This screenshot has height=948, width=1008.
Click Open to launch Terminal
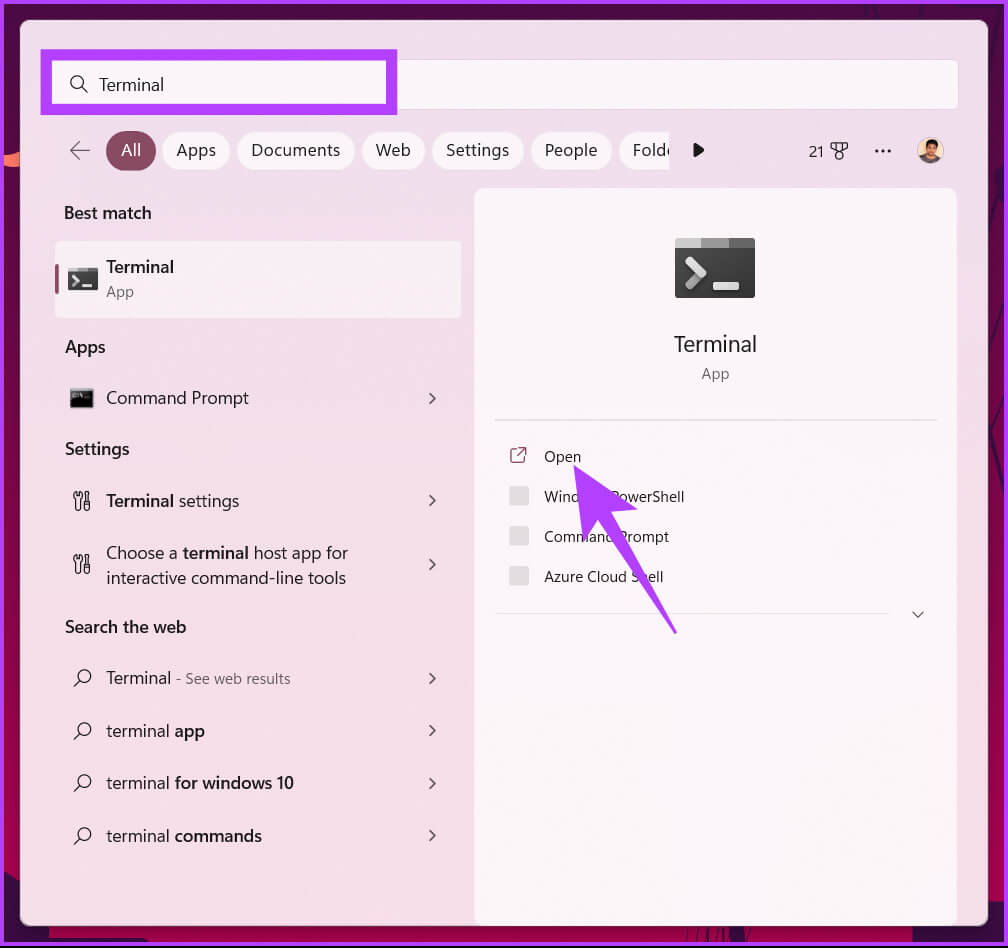click(x=562, y=456)
